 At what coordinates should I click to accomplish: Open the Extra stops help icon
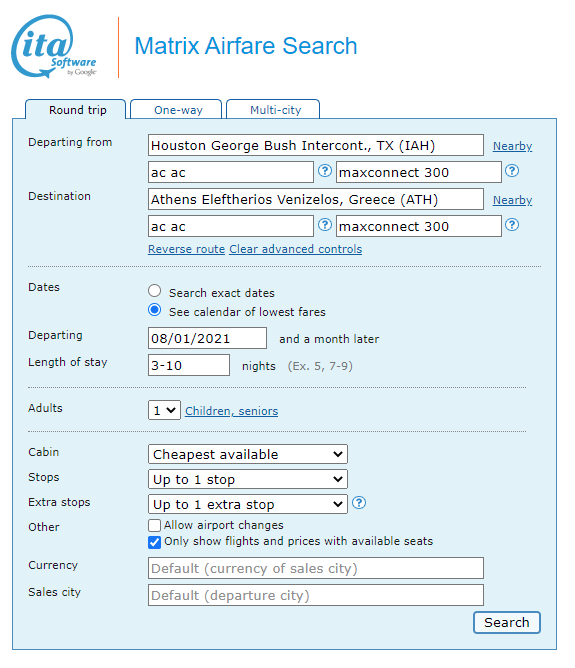pyautogui.click(x=359, y=503)
